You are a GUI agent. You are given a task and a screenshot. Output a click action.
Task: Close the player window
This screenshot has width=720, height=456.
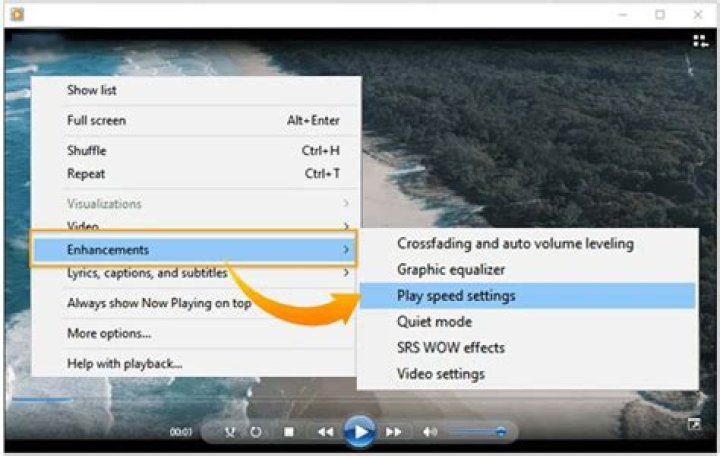pyautogui.click(x=698, y=15)
